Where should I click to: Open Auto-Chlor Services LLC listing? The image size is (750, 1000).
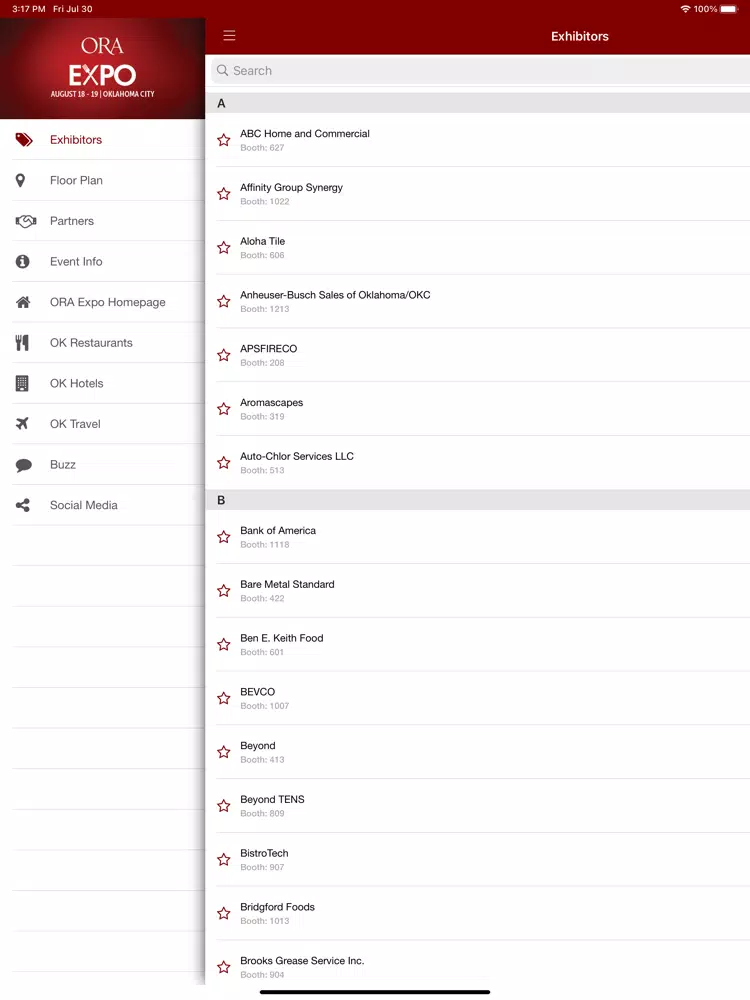click(x=478, y=462)
